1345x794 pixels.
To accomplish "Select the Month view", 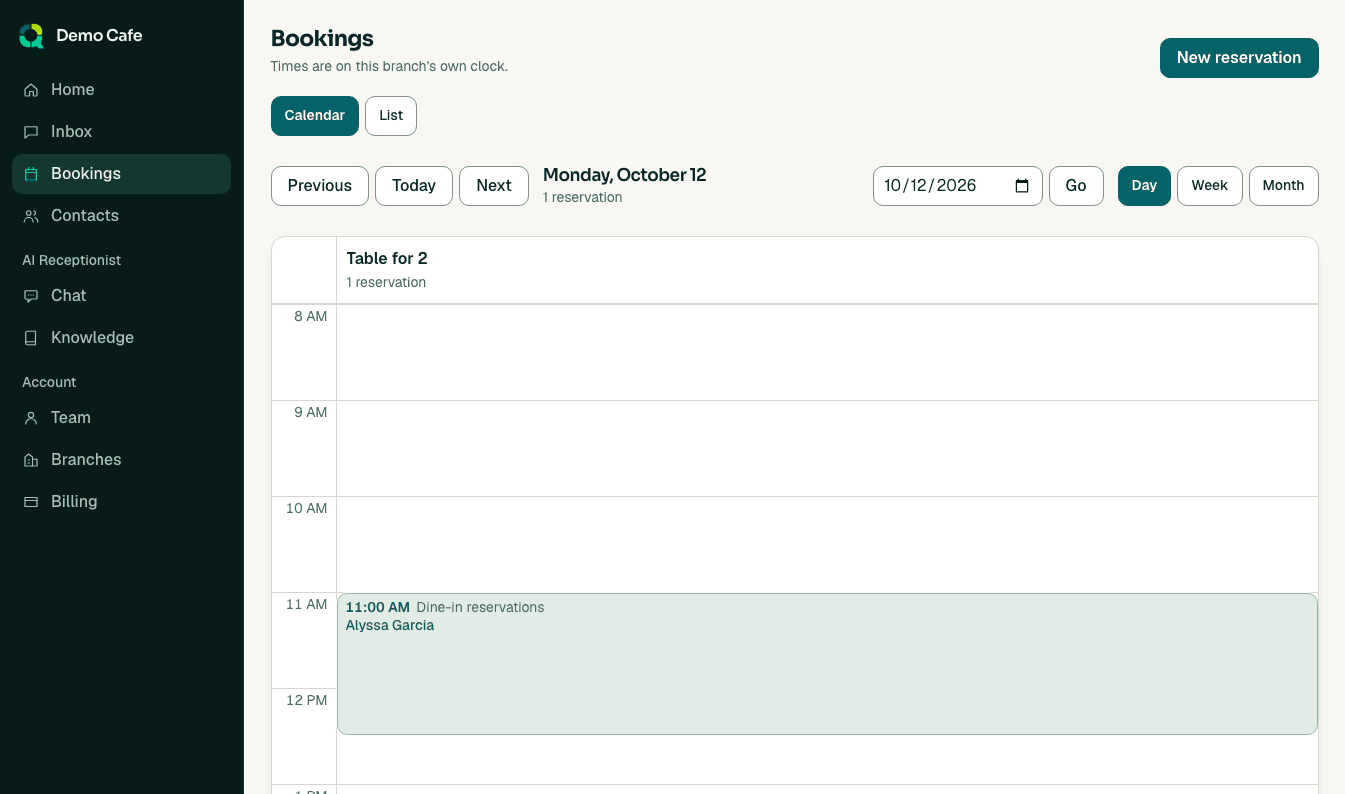I will point(1284,186).
